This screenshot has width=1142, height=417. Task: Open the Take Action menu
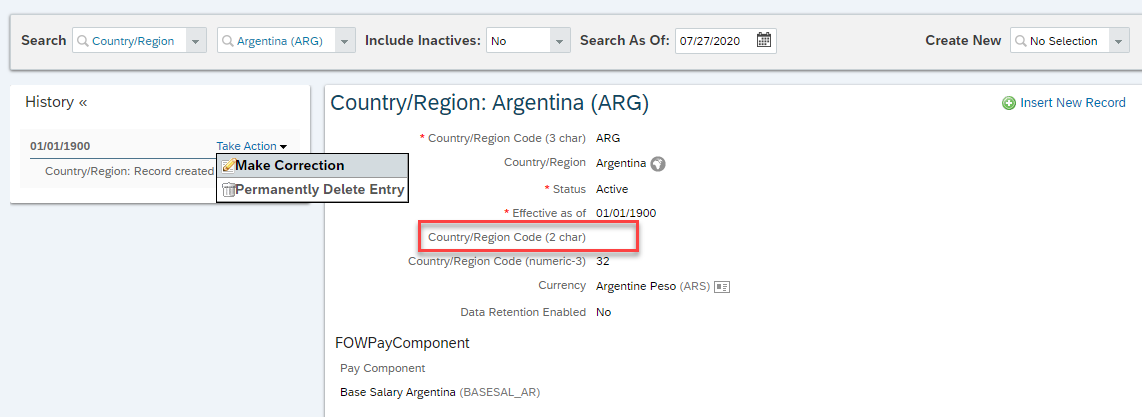[x=251, y=146]
